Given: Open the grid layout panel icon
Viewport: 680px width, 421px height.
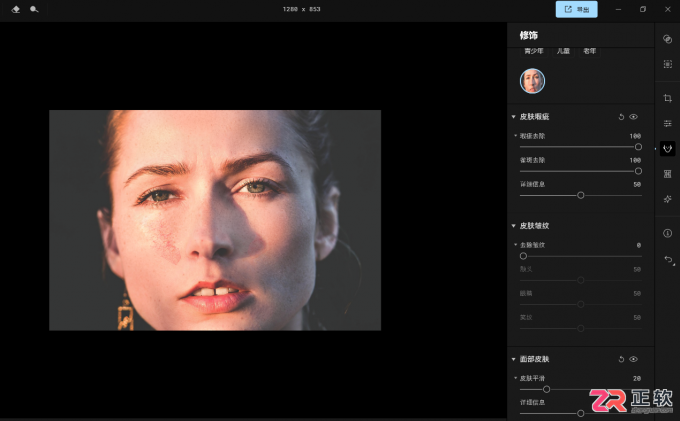Looking at the screenshot, I should (x=667, y=174).
